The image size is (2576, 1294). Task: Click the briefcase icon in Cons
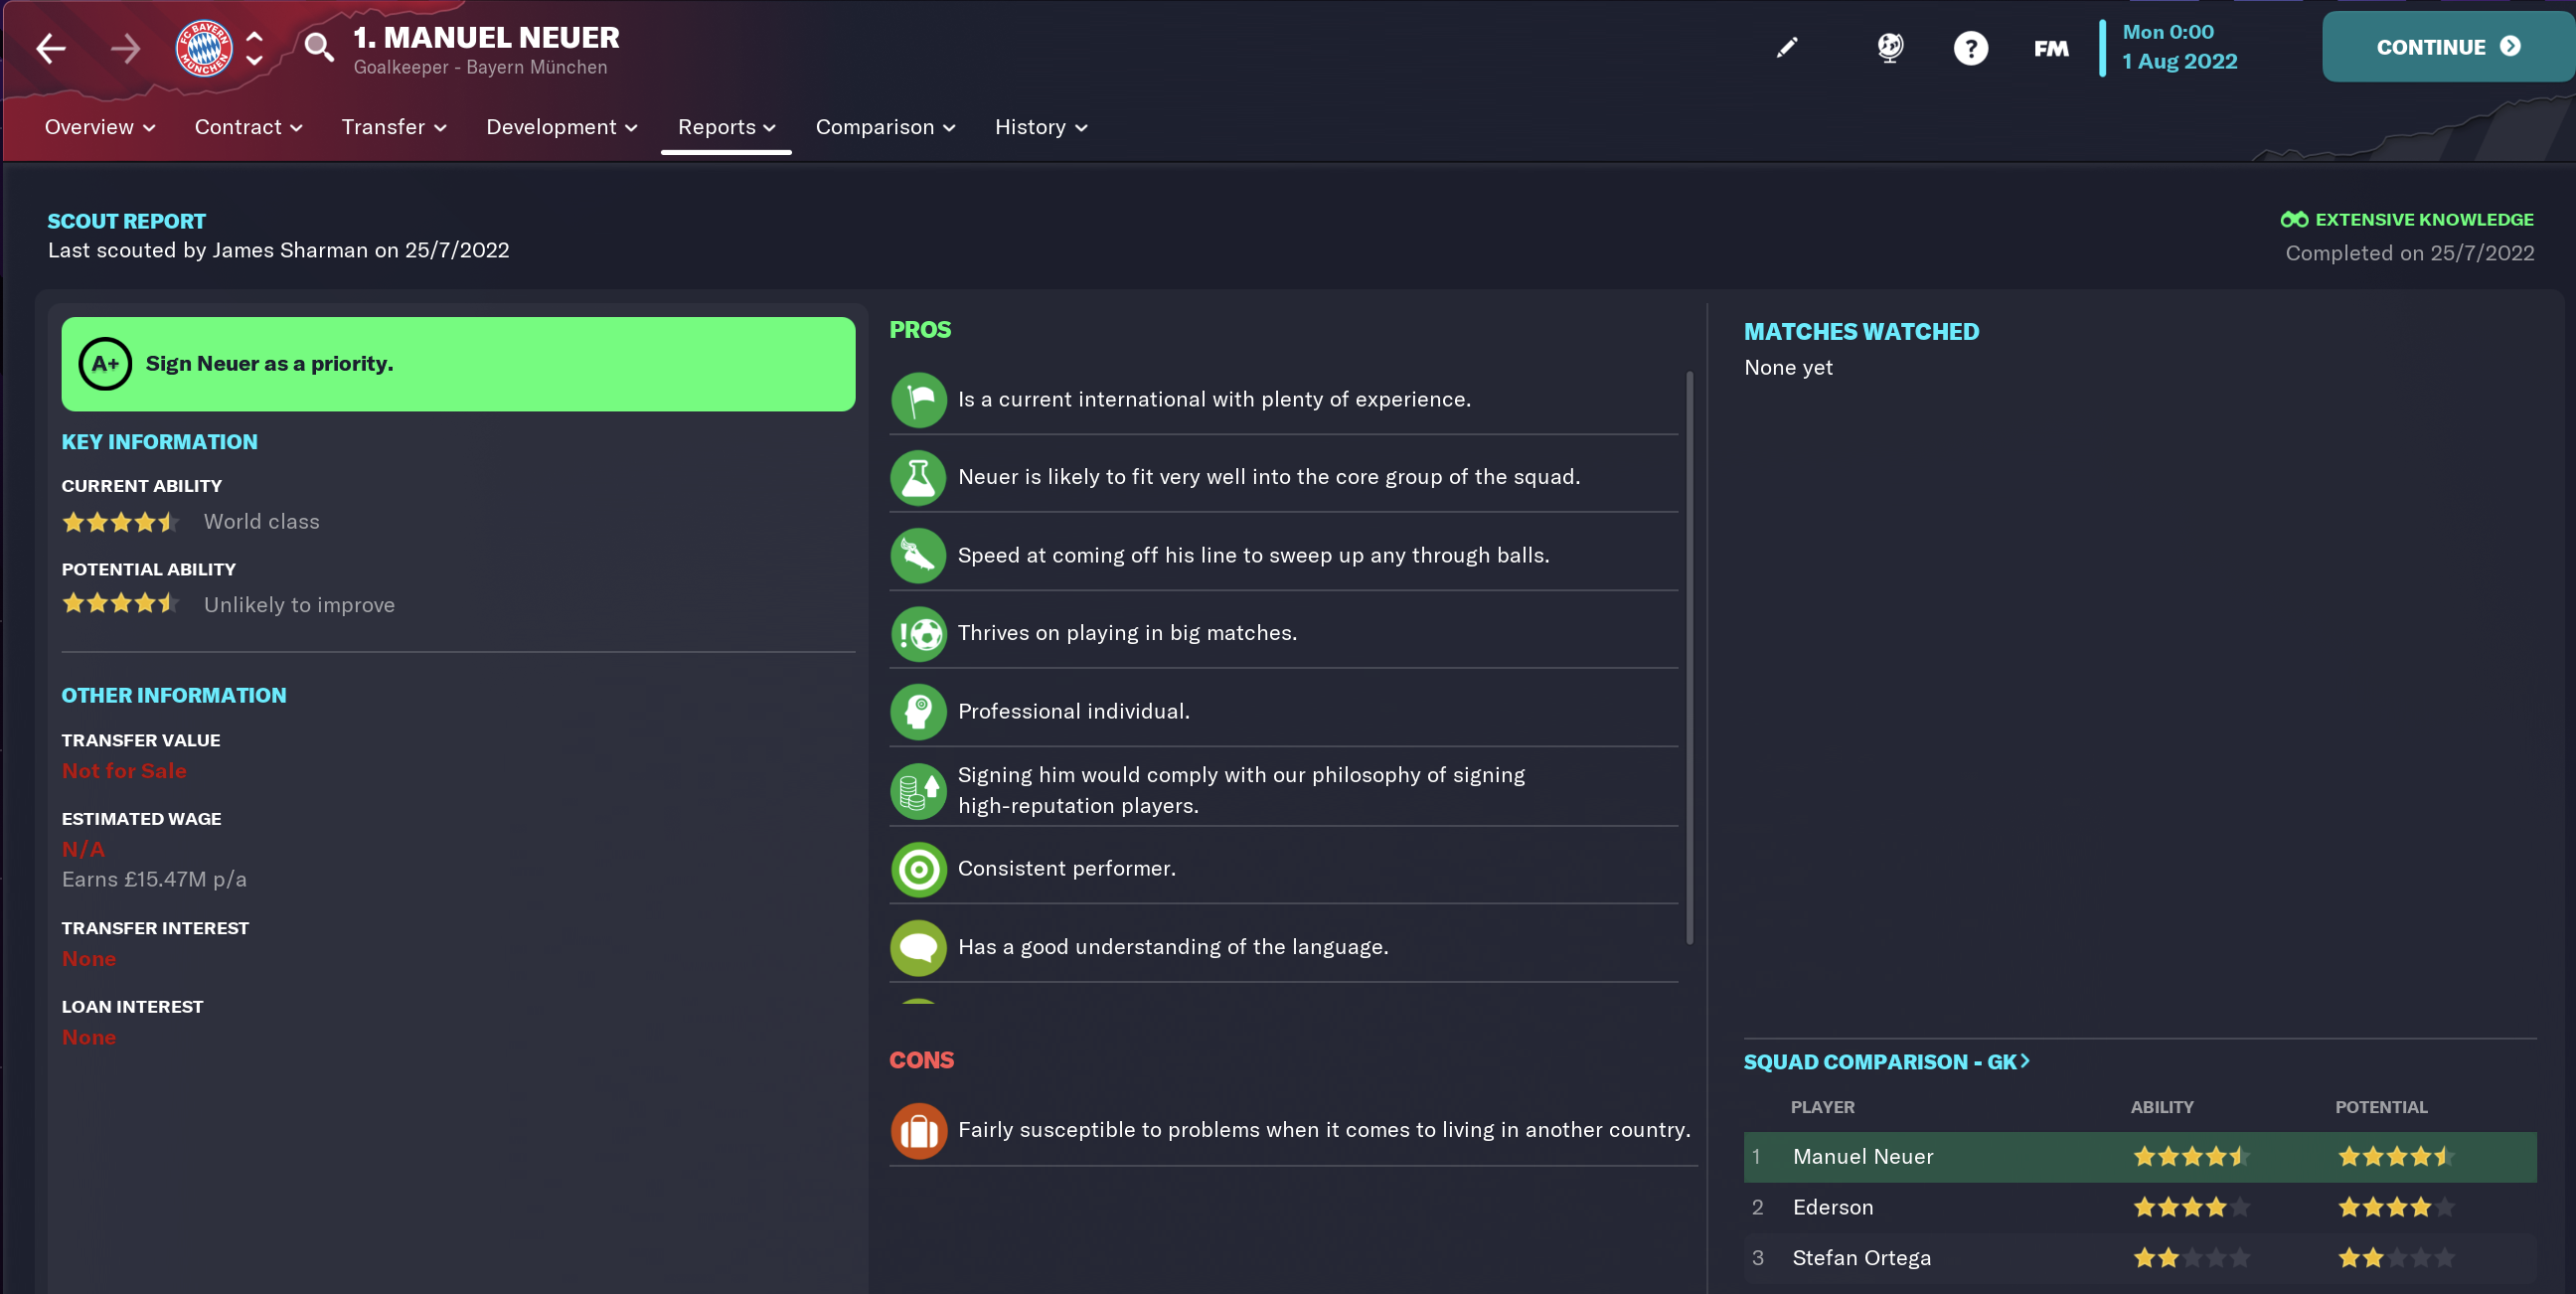[918, 1131]
